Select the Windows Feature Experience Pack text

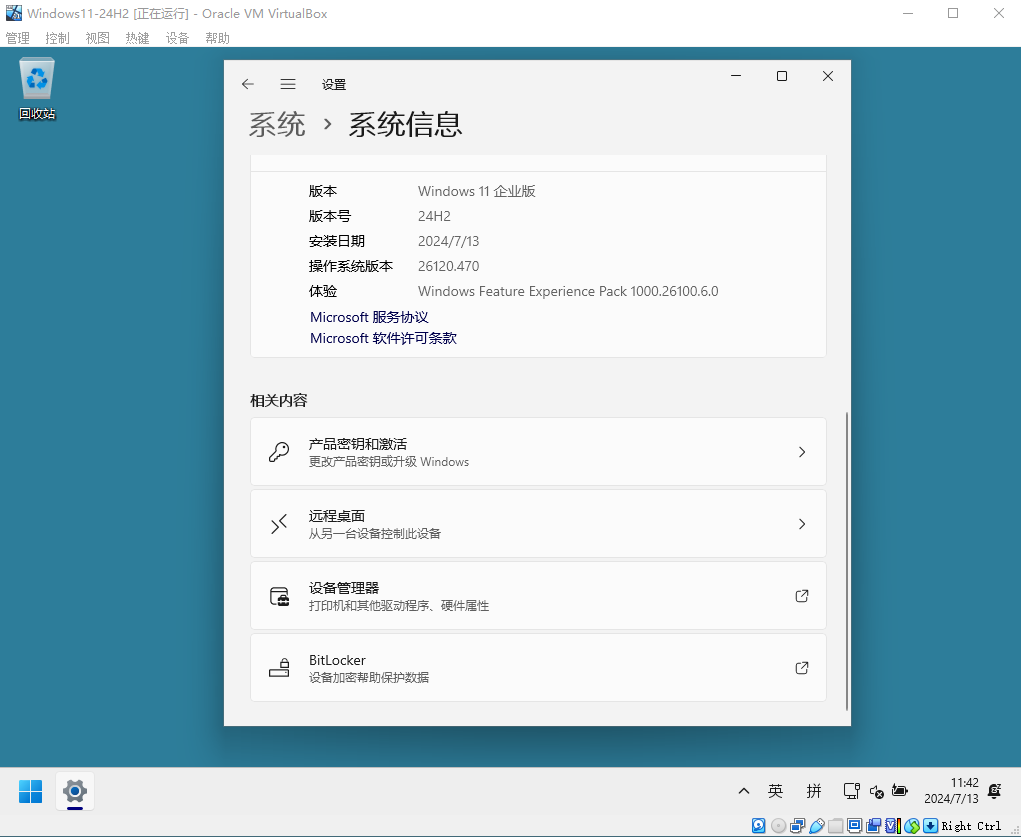click(568, 291)
